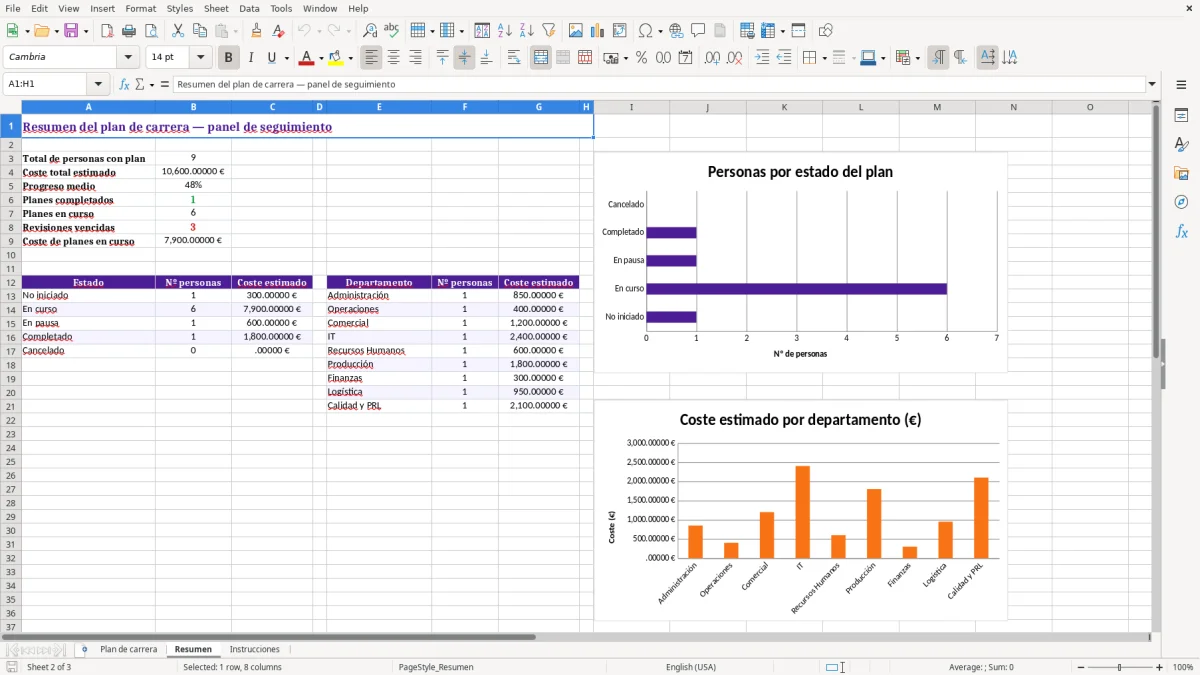Open the Borders dropdown arrow
This screenshot has height=675, width=1200.
tap(823, 58)
